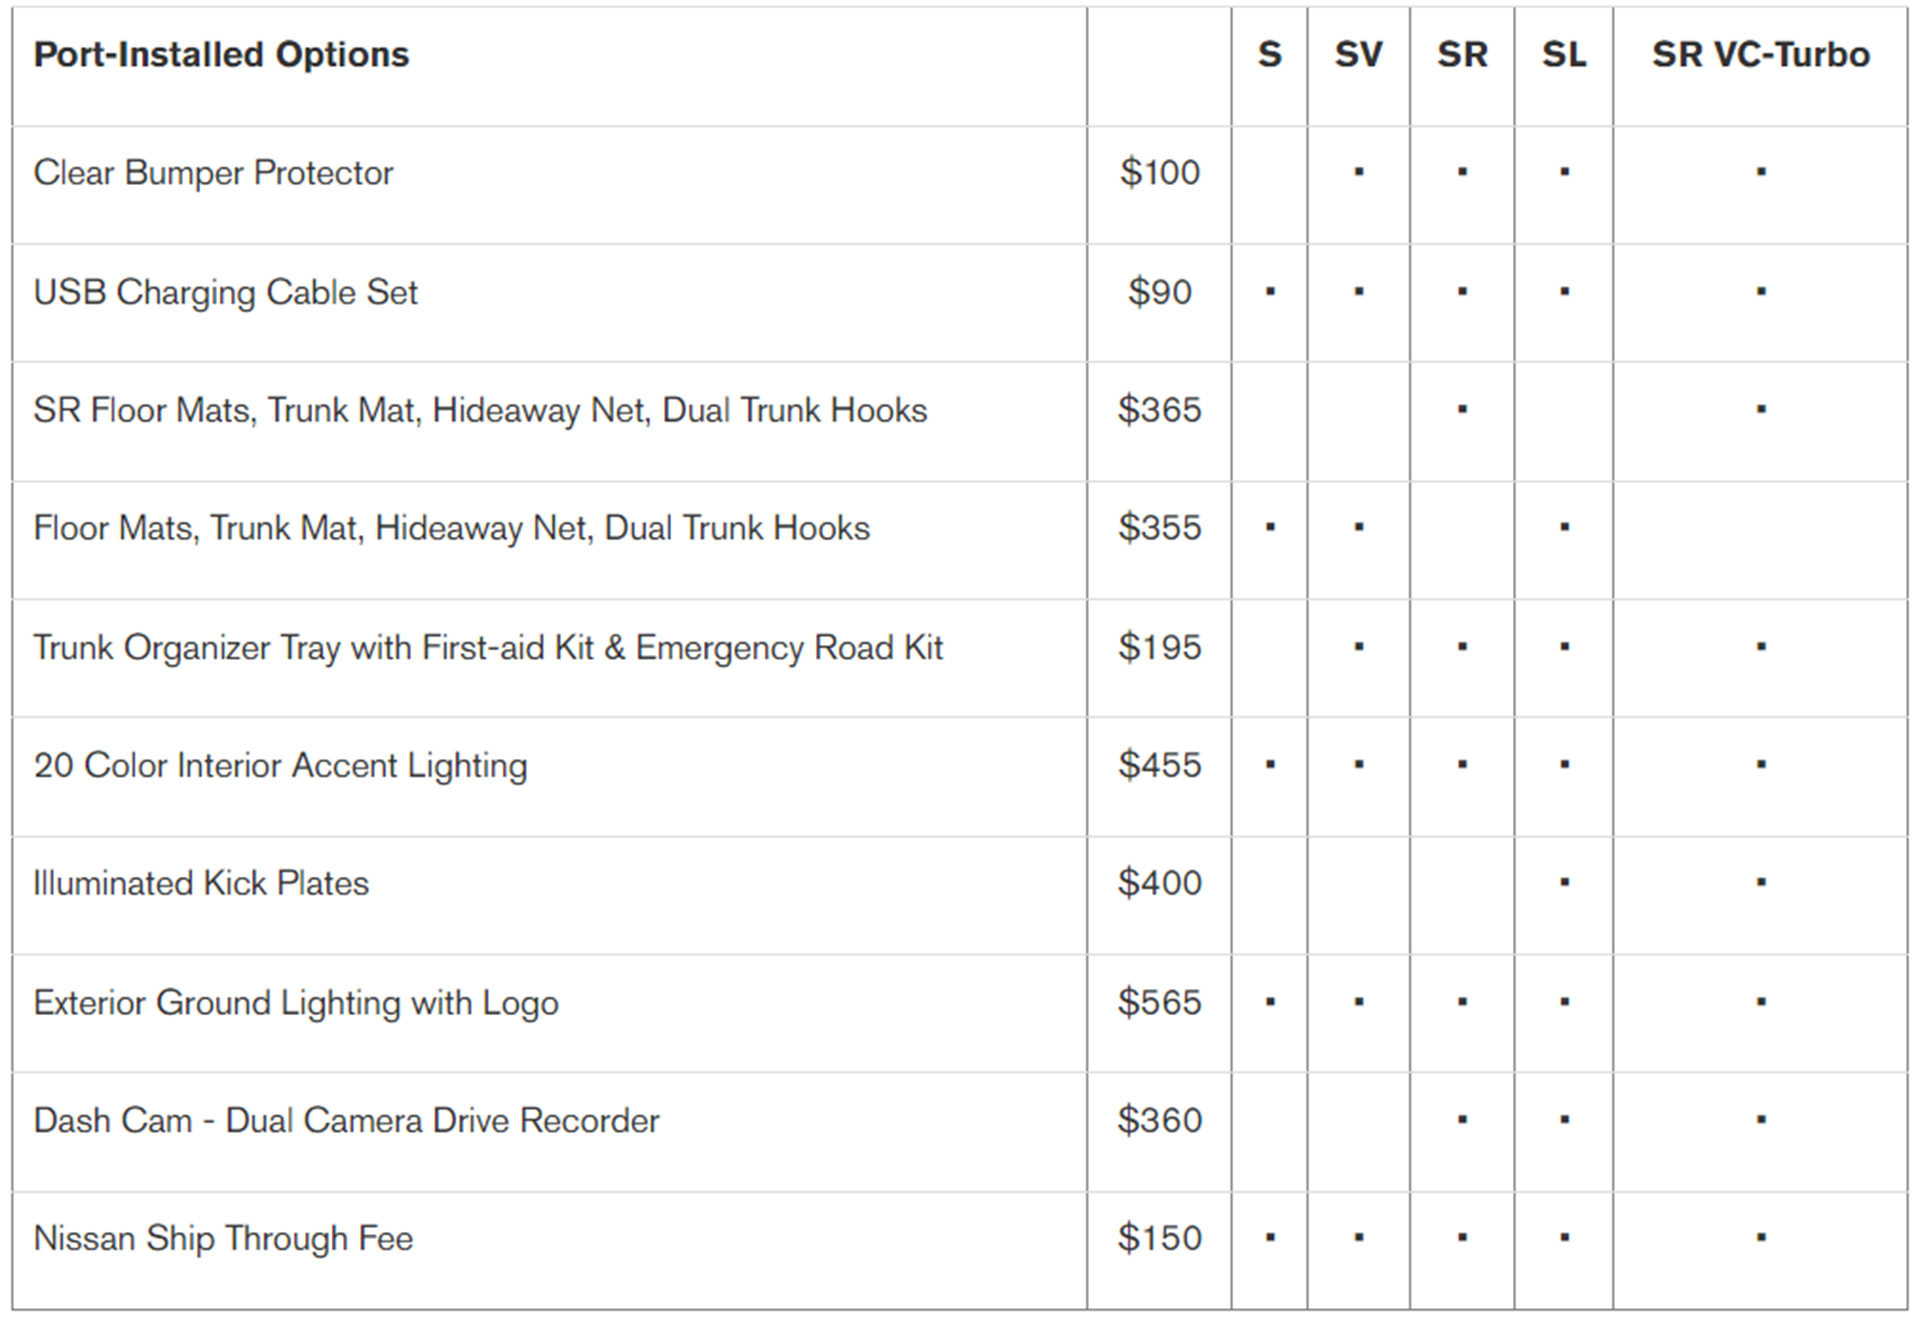1920x1324 pixels.
Task: Click SR VC-Turbo dot for Illuminated Kick Plates
Action: [1761, 882]
